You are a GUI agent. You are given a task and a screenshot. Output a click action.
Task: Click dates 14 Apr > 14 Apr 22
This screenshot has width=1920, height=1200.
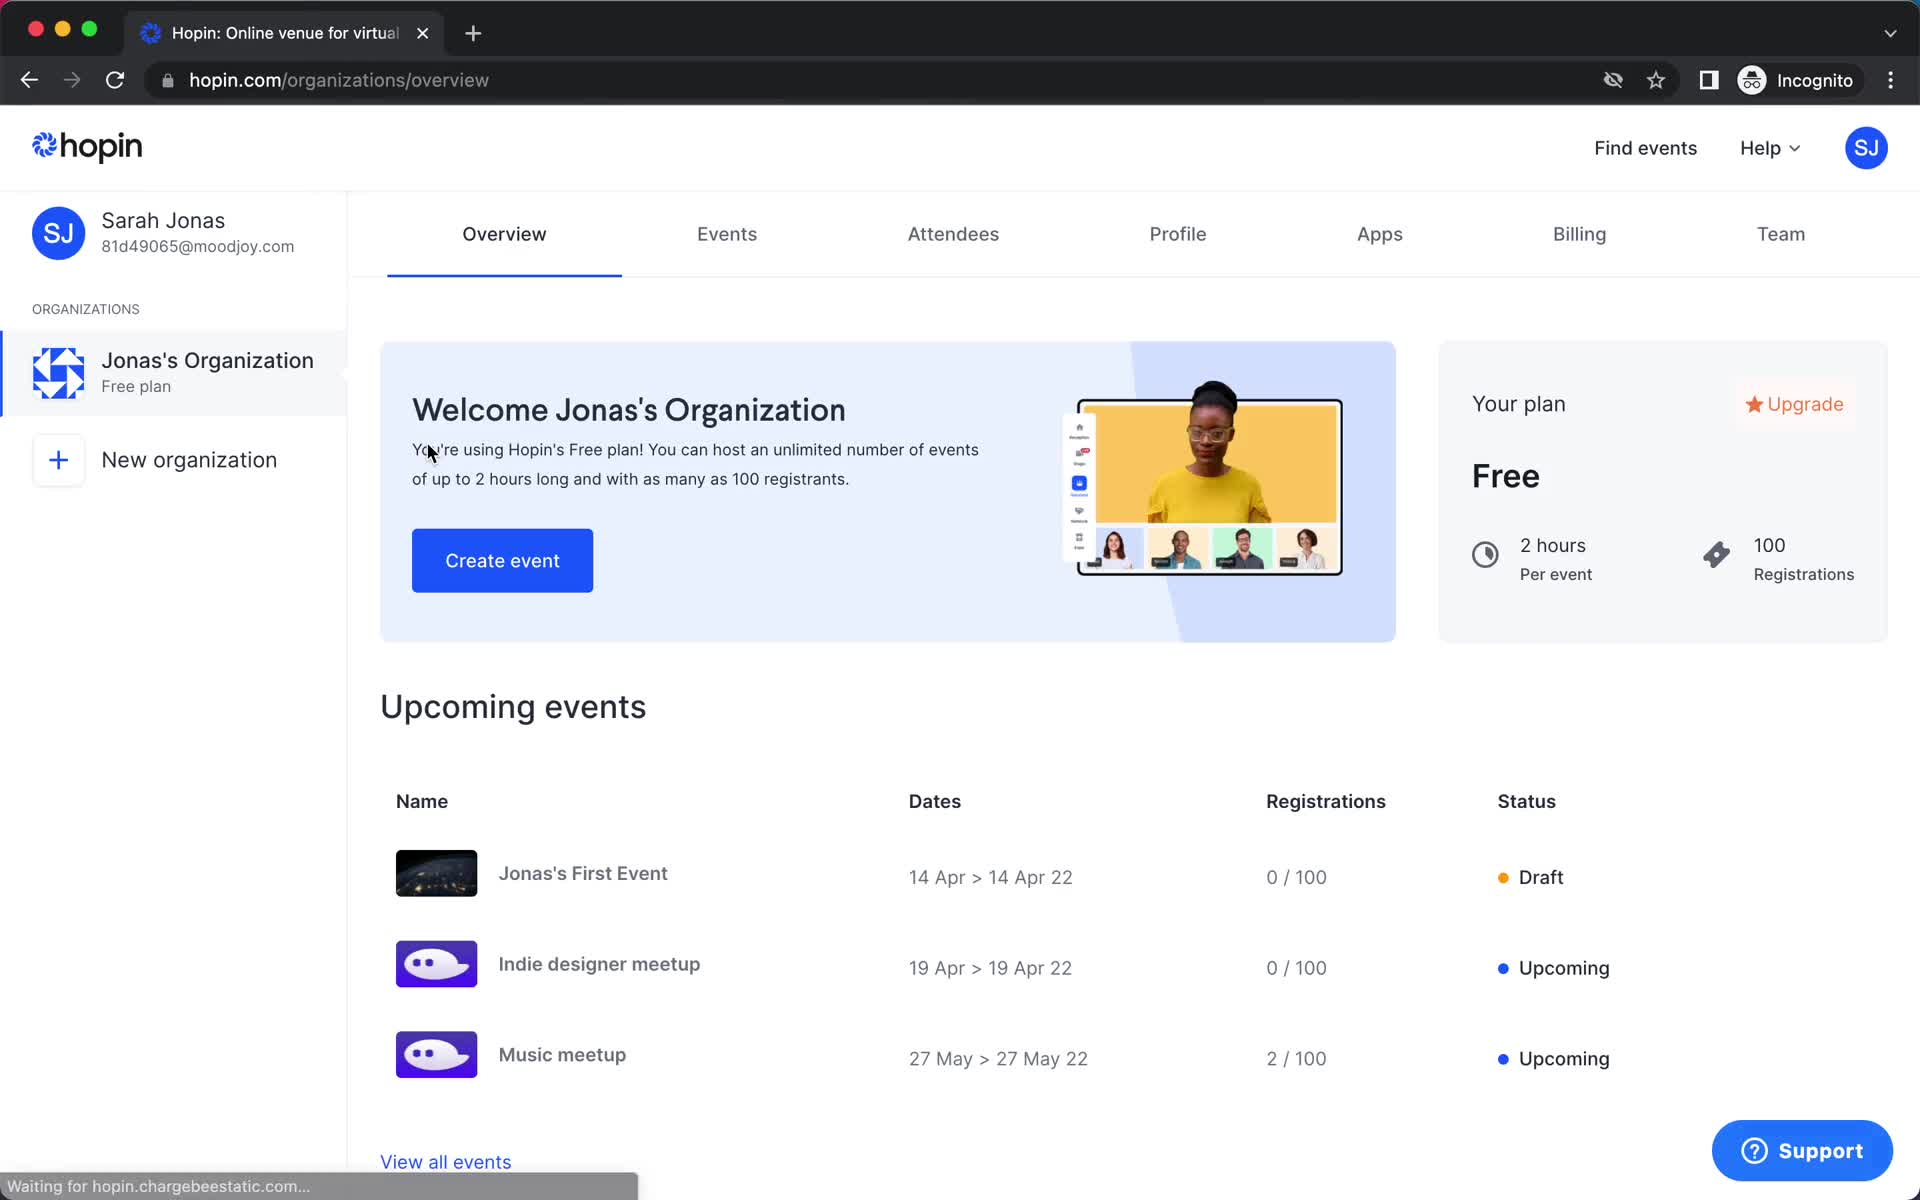(x=990, y=877)
